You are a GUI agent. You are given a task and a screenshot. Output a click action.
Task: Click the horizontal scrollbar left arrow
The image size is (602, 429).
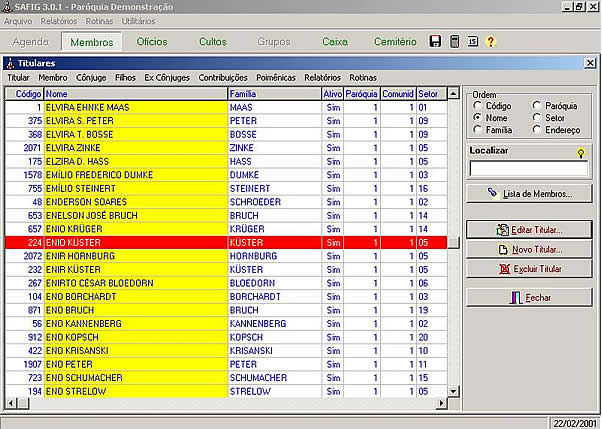pyautogui.click(x=11, y=403)
